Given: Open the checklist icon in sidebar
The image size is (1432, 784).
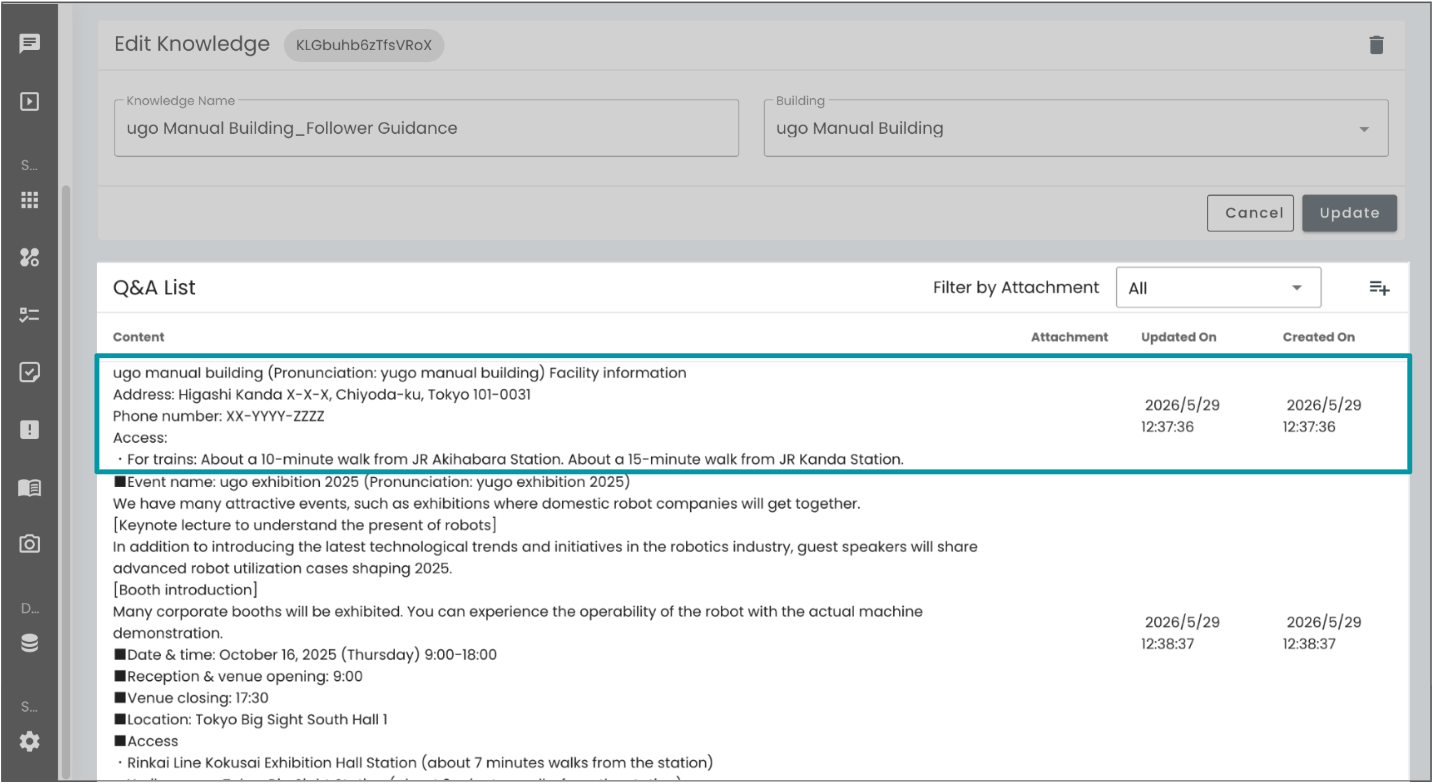Looking at the screenshot, I should coord(30,315).
